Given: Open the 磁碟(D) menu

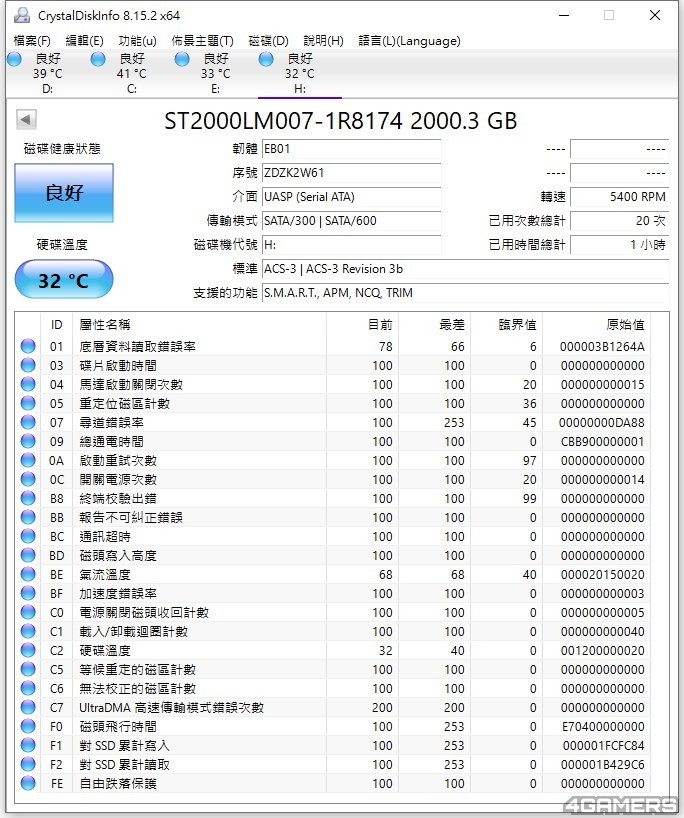Looking at the screenshot, I should pos(268,41).
